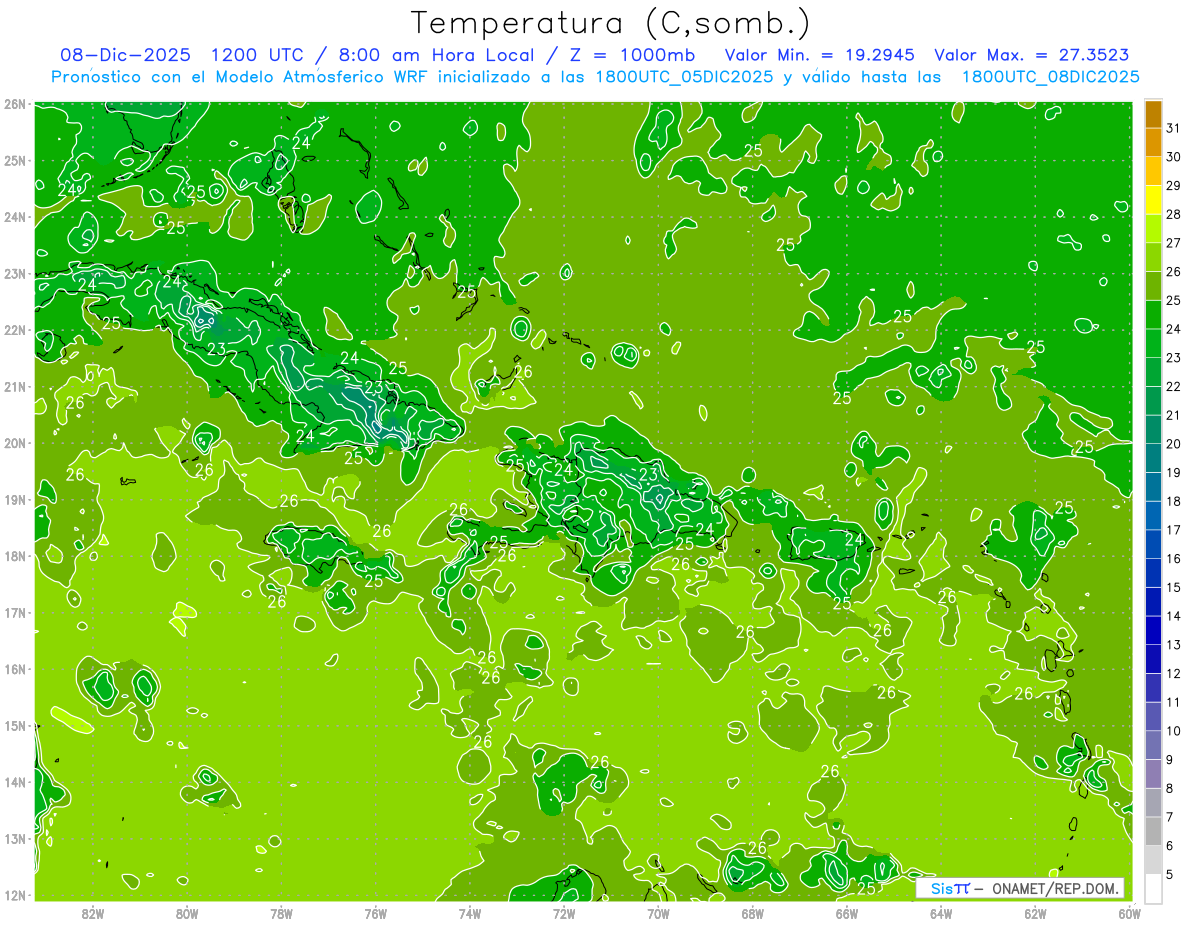Click the legend value 20
Viewport: 1200px width, 927px height.
pyautogui.click(x=1173, y=444)
